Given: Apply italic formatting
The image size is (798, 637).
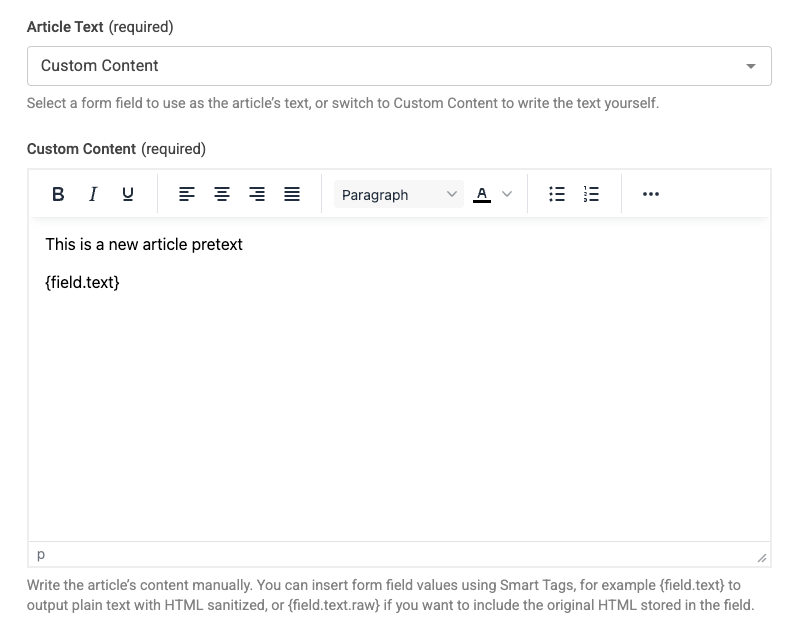Looking at the screenshot, I should pyautogui.click(x=93, y=194).
